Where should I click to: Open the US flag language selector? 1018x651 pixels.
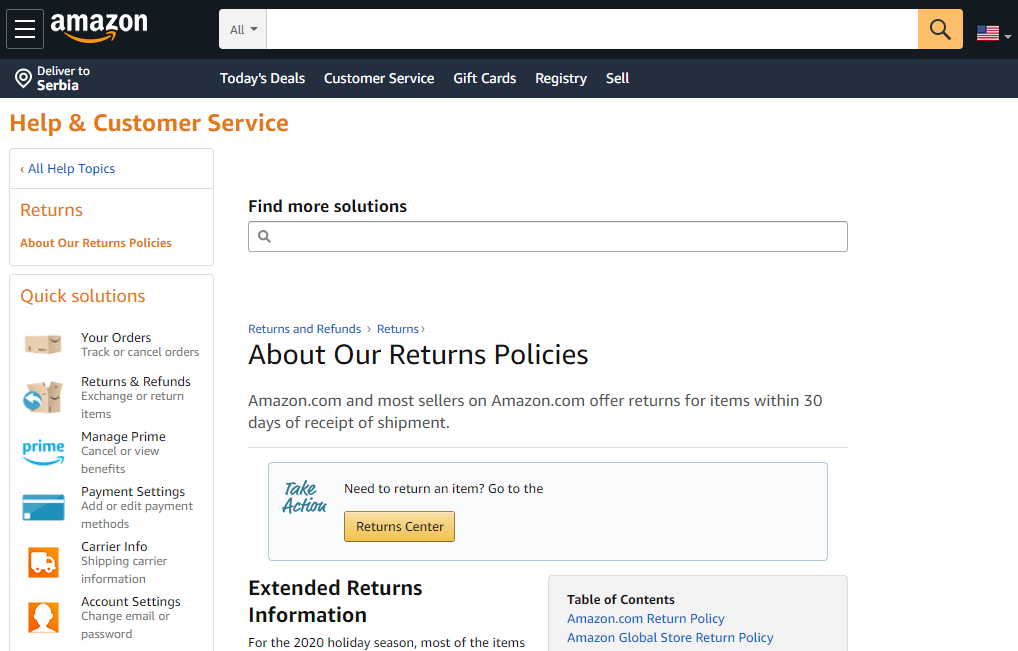pos(993,32)
